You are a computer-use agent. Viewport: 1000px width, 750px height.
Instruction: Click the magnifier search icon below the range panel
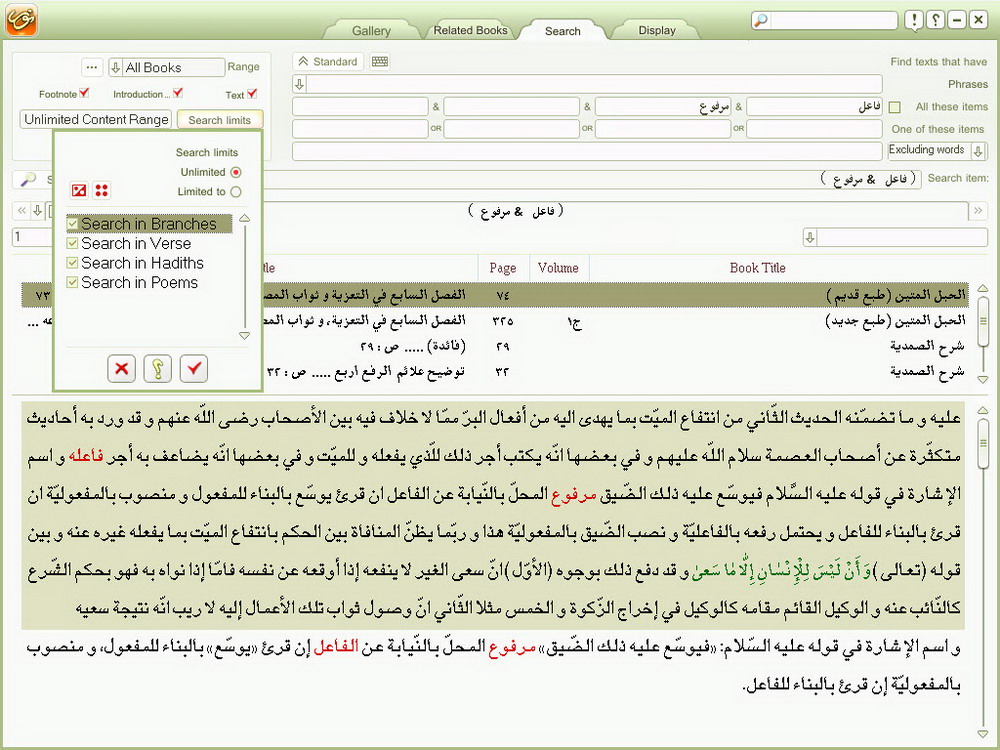click(x=28, y=180)
